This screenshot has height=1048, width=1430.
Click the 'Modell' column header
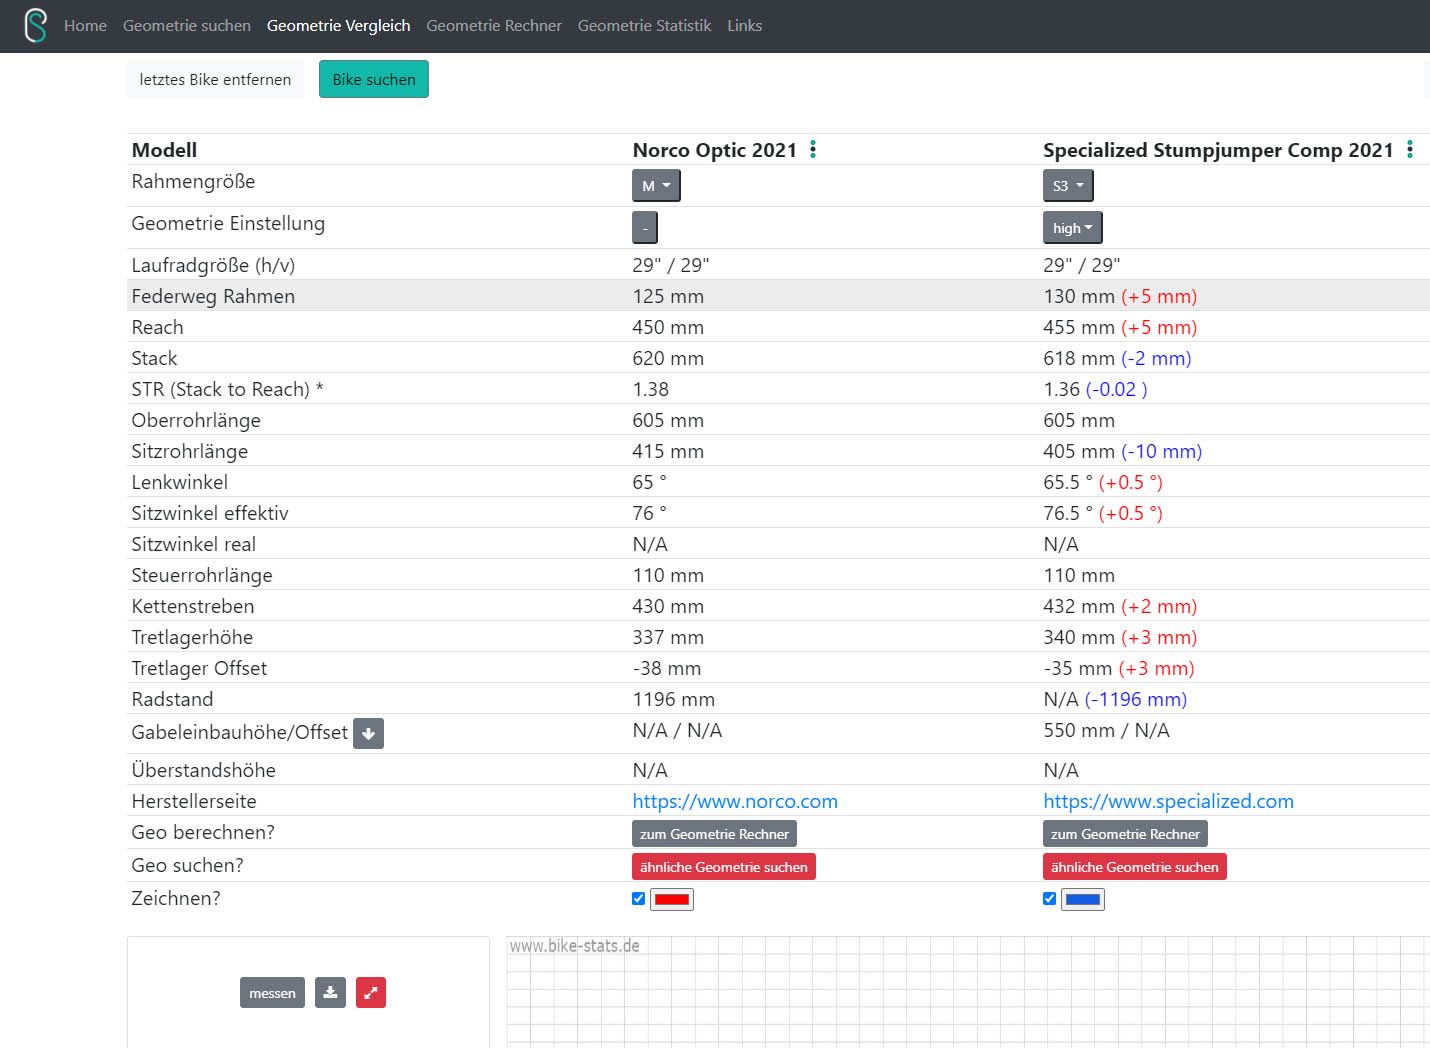click(x=164, y=150)
